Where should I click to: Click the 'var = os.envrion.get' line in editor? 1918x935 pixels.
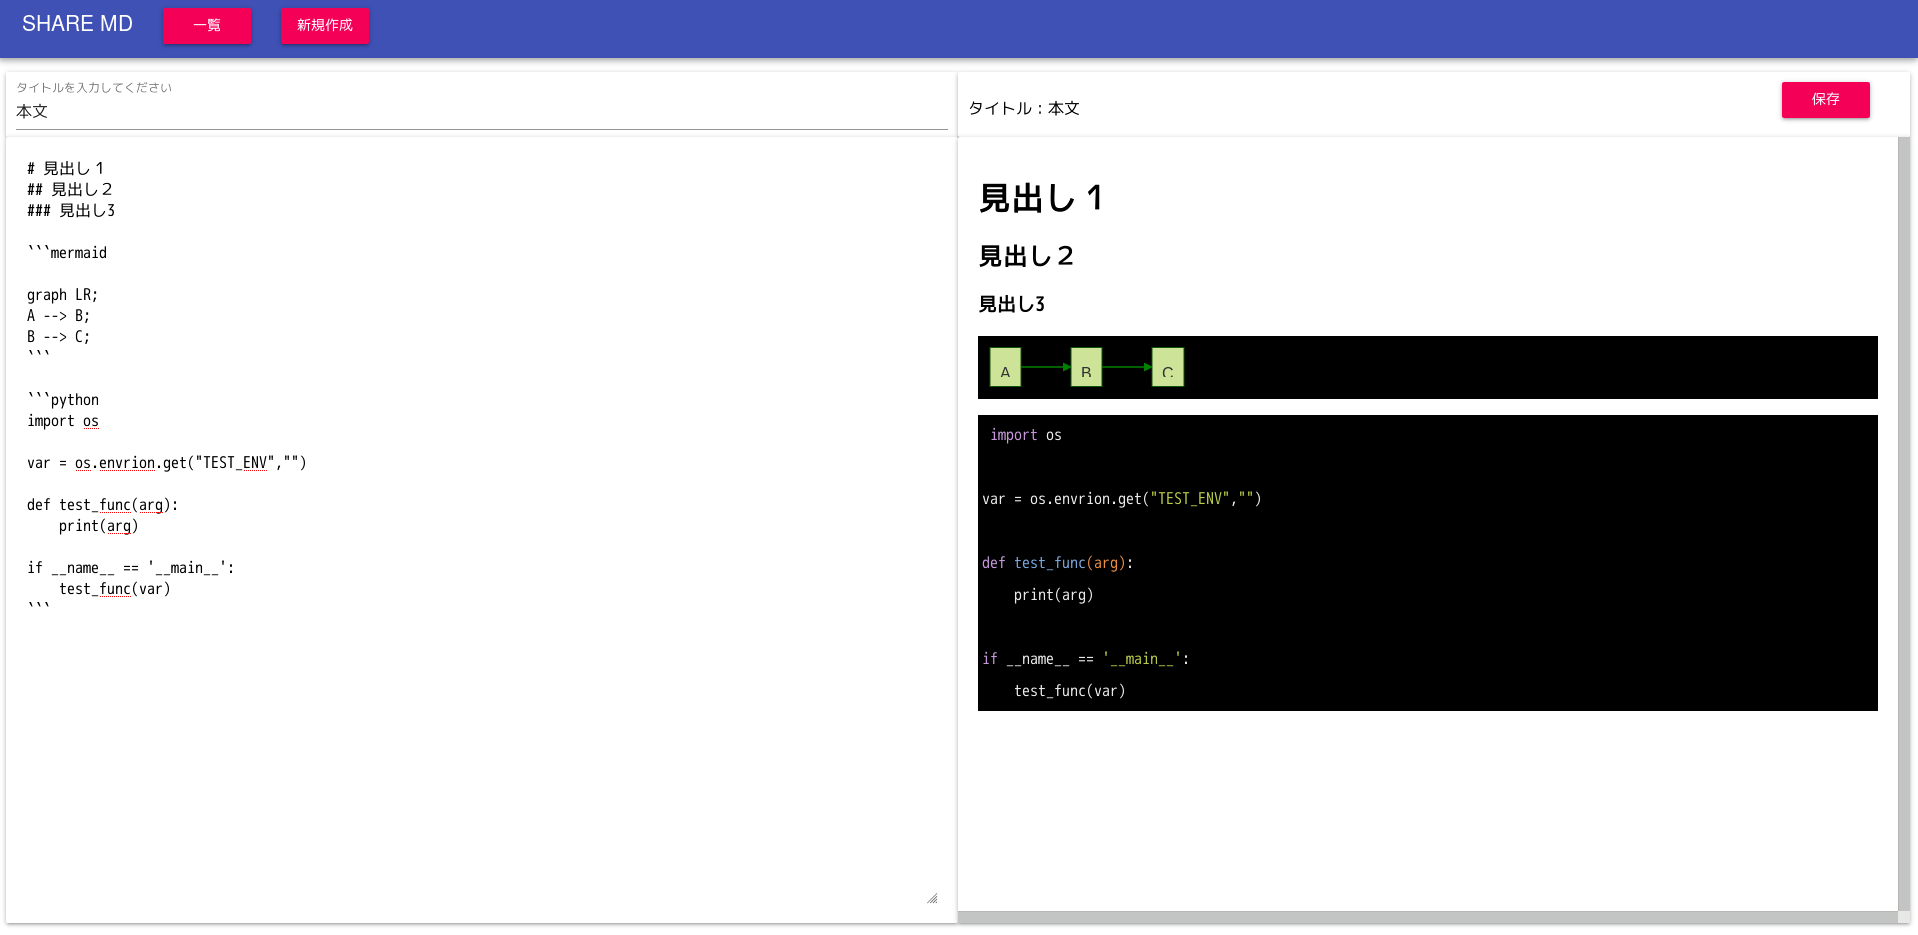(x=167, y=462)
